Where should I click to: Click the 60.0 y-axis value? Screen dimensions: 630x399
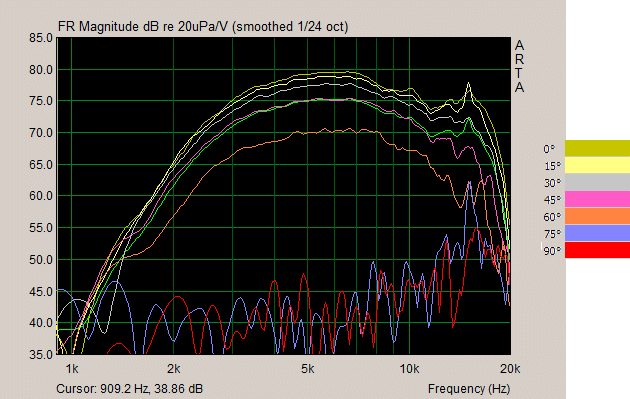point(41,196)
